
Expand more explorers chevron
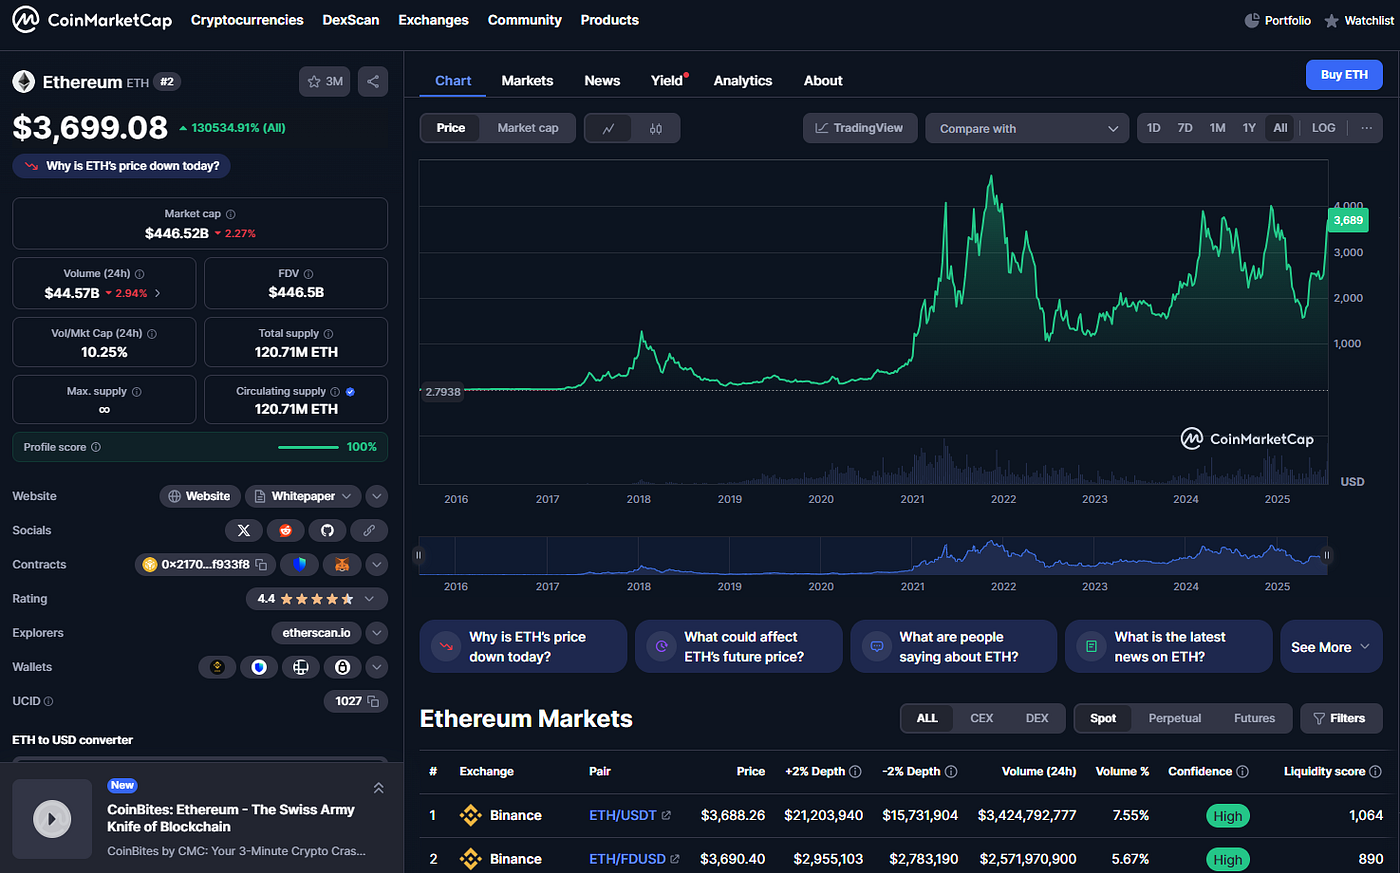point(377,633)
